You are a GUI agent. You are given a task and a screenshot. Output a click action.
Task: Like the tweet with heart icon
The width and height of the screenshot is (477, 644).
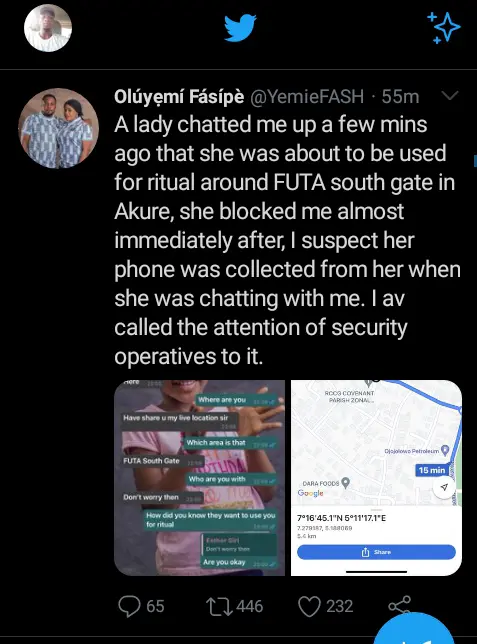pos(309,607)
